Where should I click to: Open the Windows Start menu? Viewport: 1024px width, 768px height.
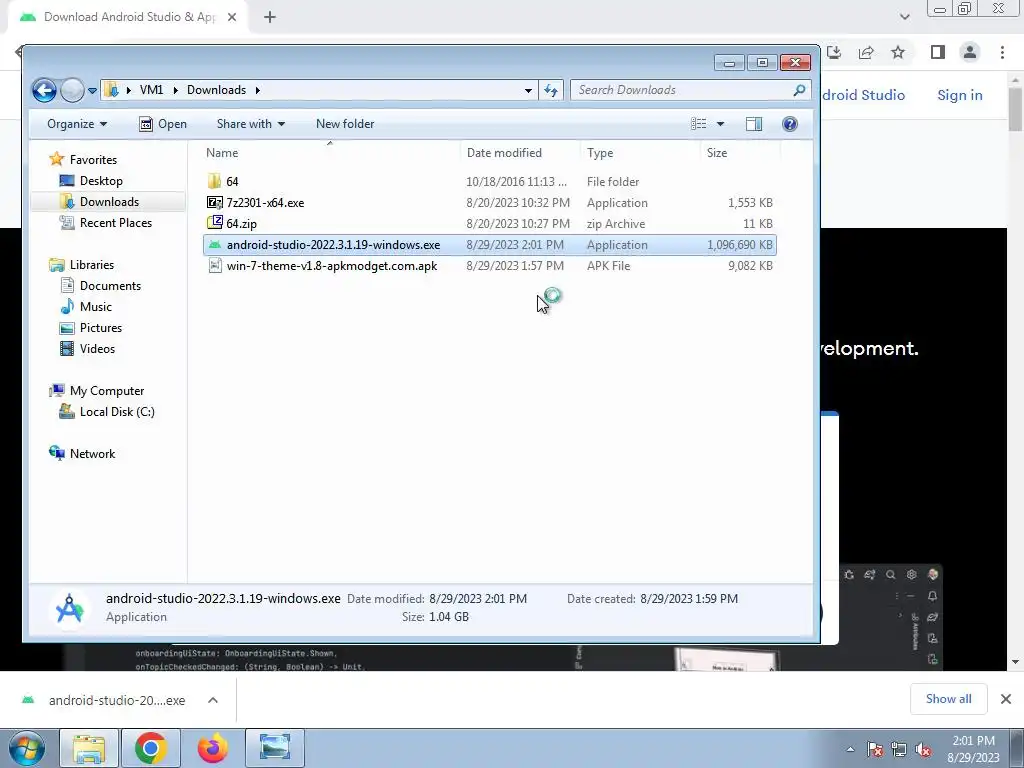pyautogui.click(x=26, y=748)
